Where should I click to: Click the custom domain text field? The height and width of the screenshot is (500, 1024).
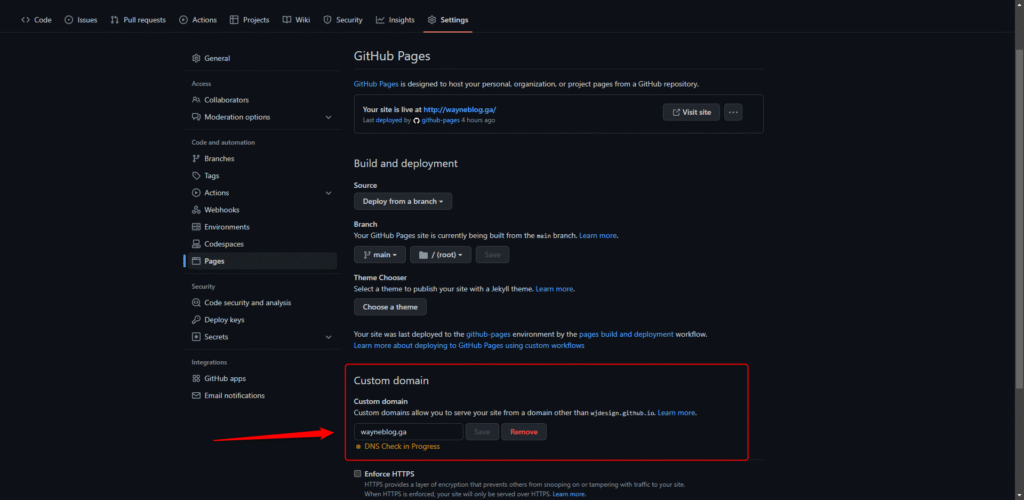408,432
